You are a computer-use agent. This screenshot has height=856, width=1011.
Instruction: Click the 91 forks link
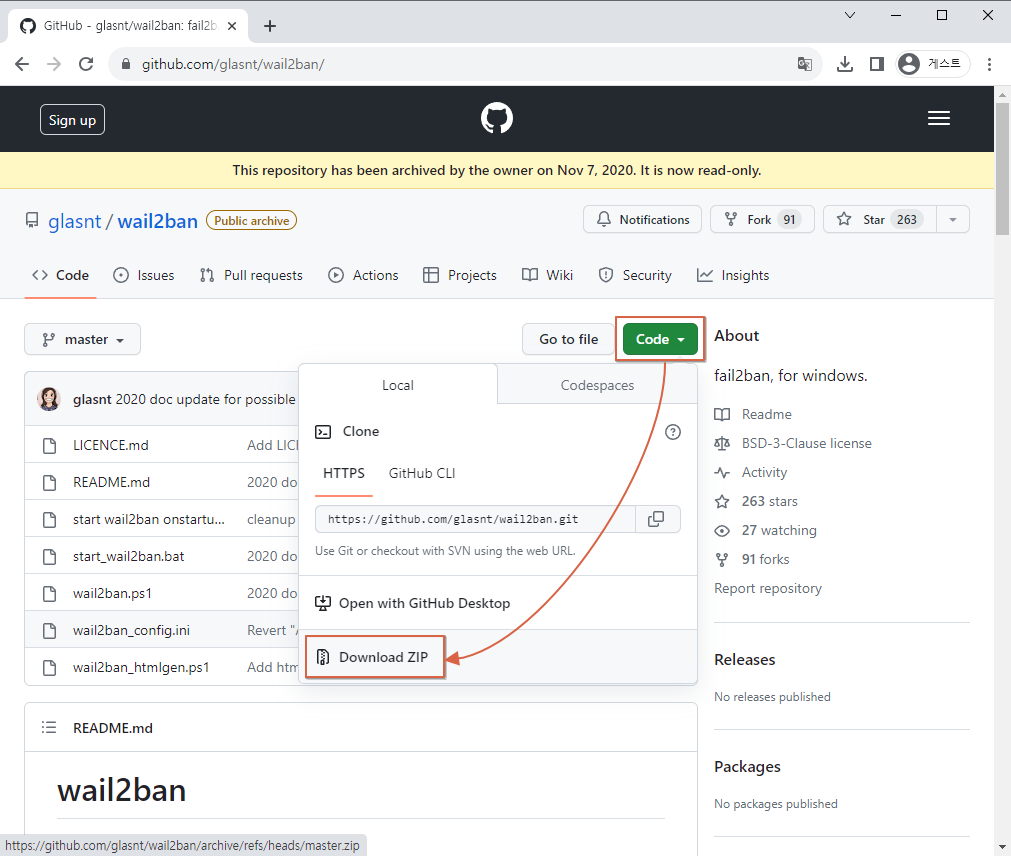pos(752,559)
